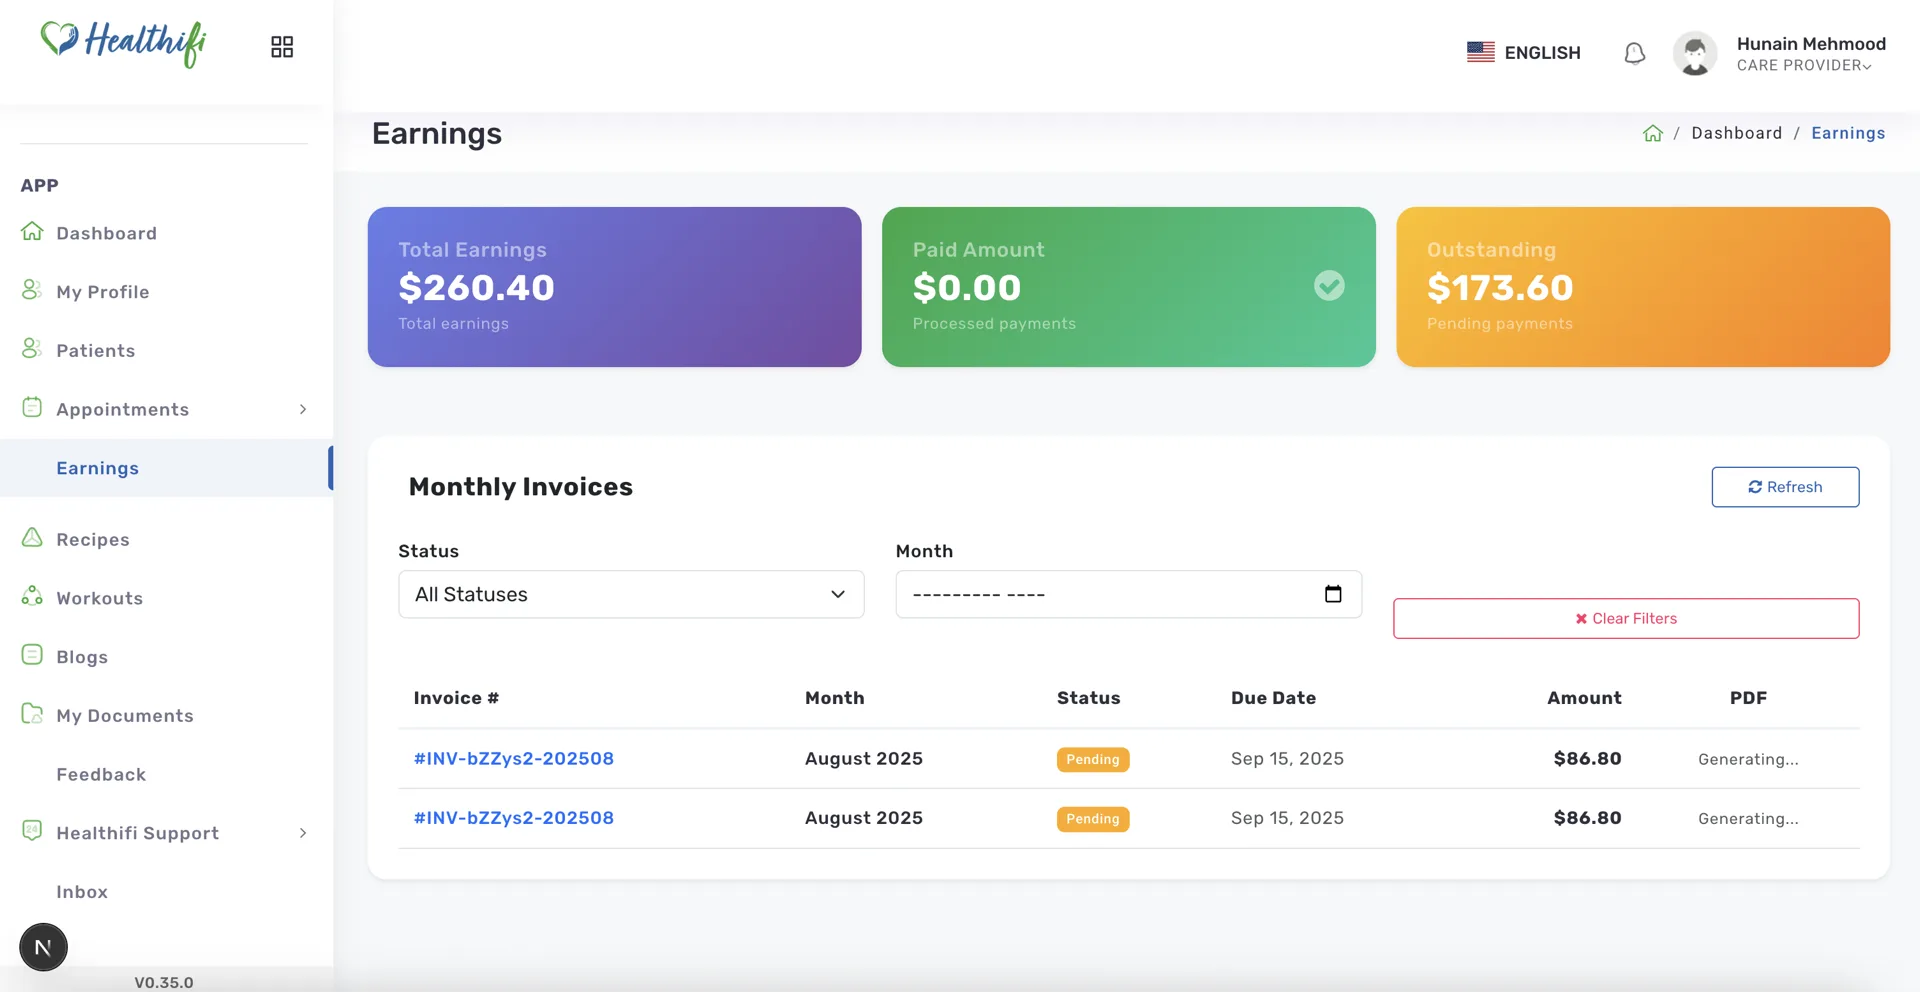Image resolution: width=1920 pixels, height=992 pixels.
Task: Click the Hunain Mehmood avatar picture
Action: (1695, 53)
